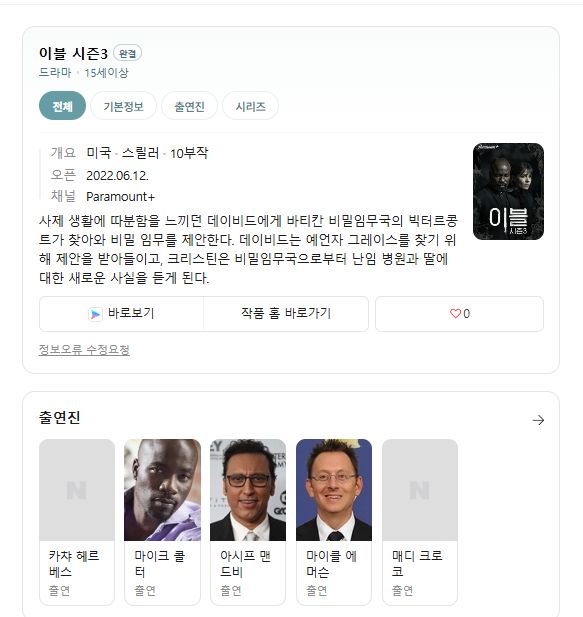Click 마이클 에머슨's cast photo
Image resolution: width=583 pixels, height=617 pixels.
334,490
